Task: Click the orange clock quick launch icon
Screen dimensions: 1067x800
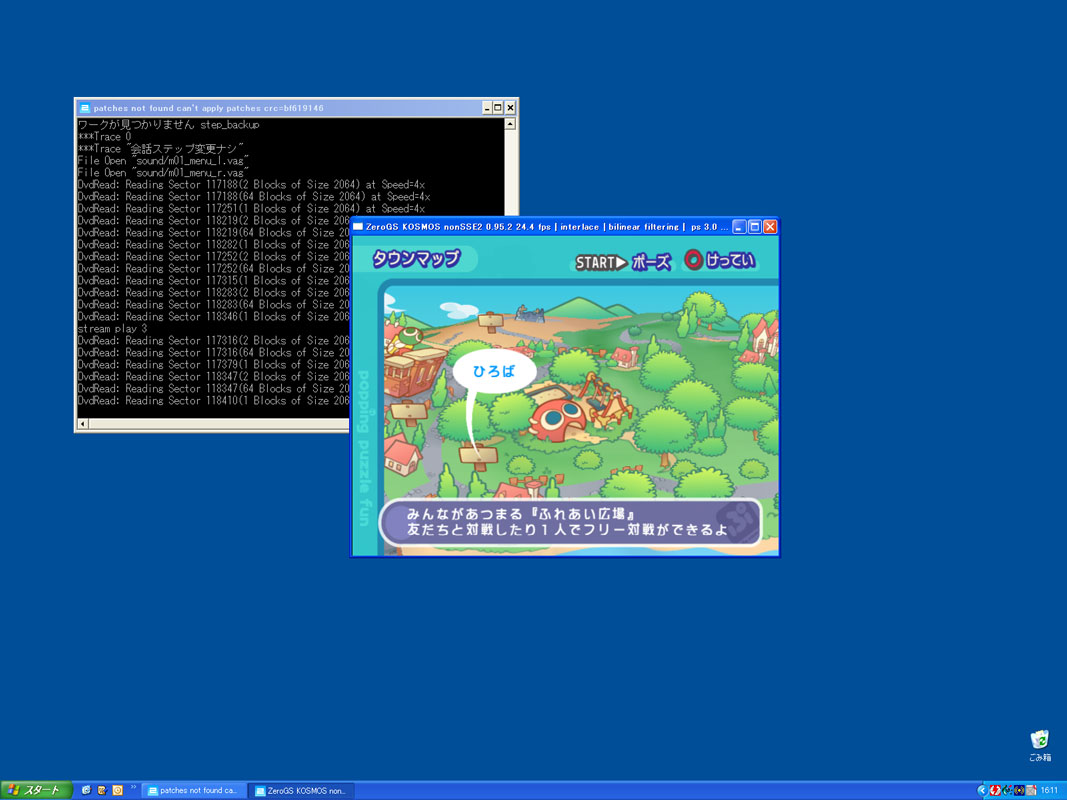Action: point(117,790)
